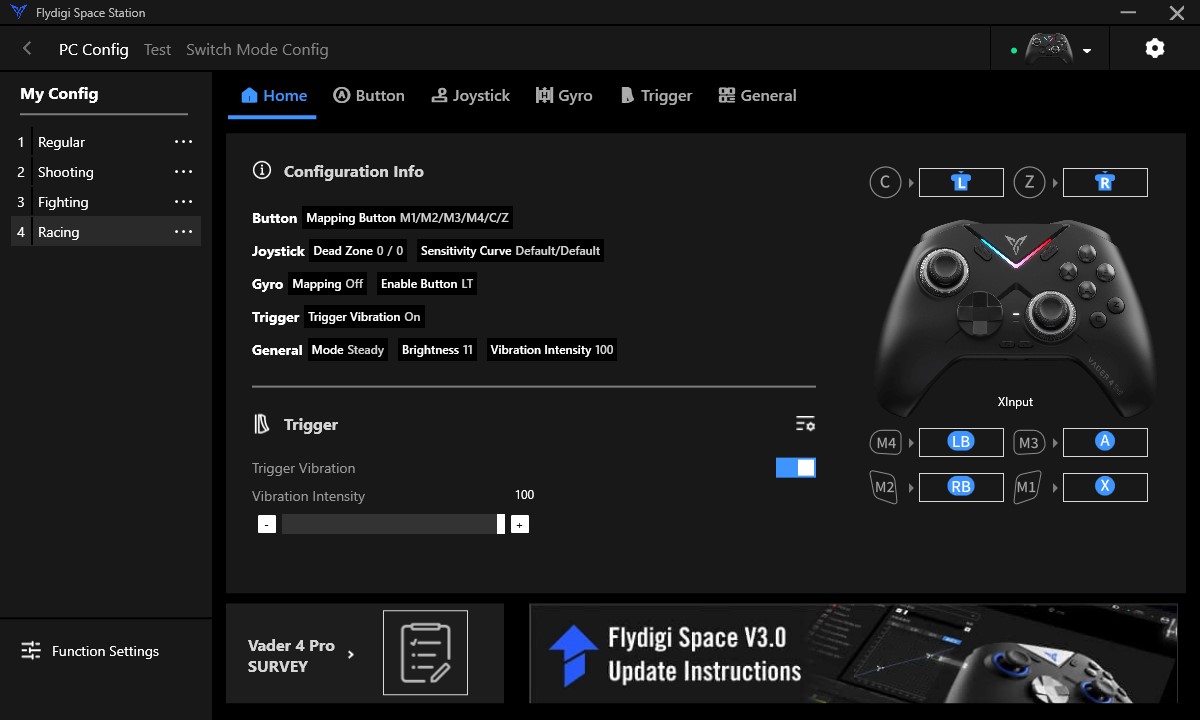Open Switch Mode Config
The width and height of the screenshot is (1200, 720).
pyautogui.click(x=256, y=48)
